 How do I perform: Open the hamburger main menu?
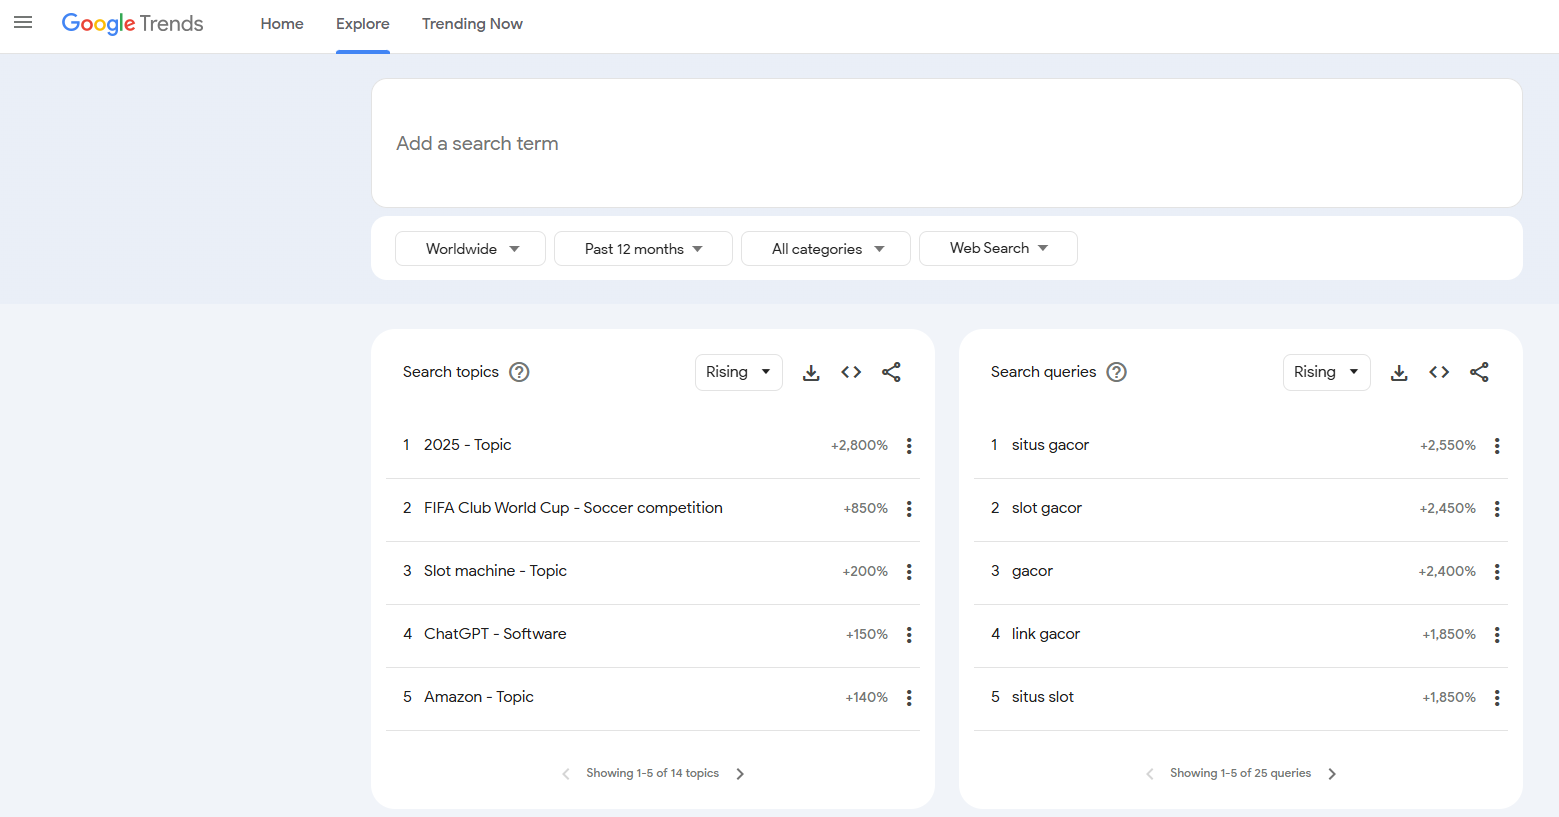(x=23, y=23)
